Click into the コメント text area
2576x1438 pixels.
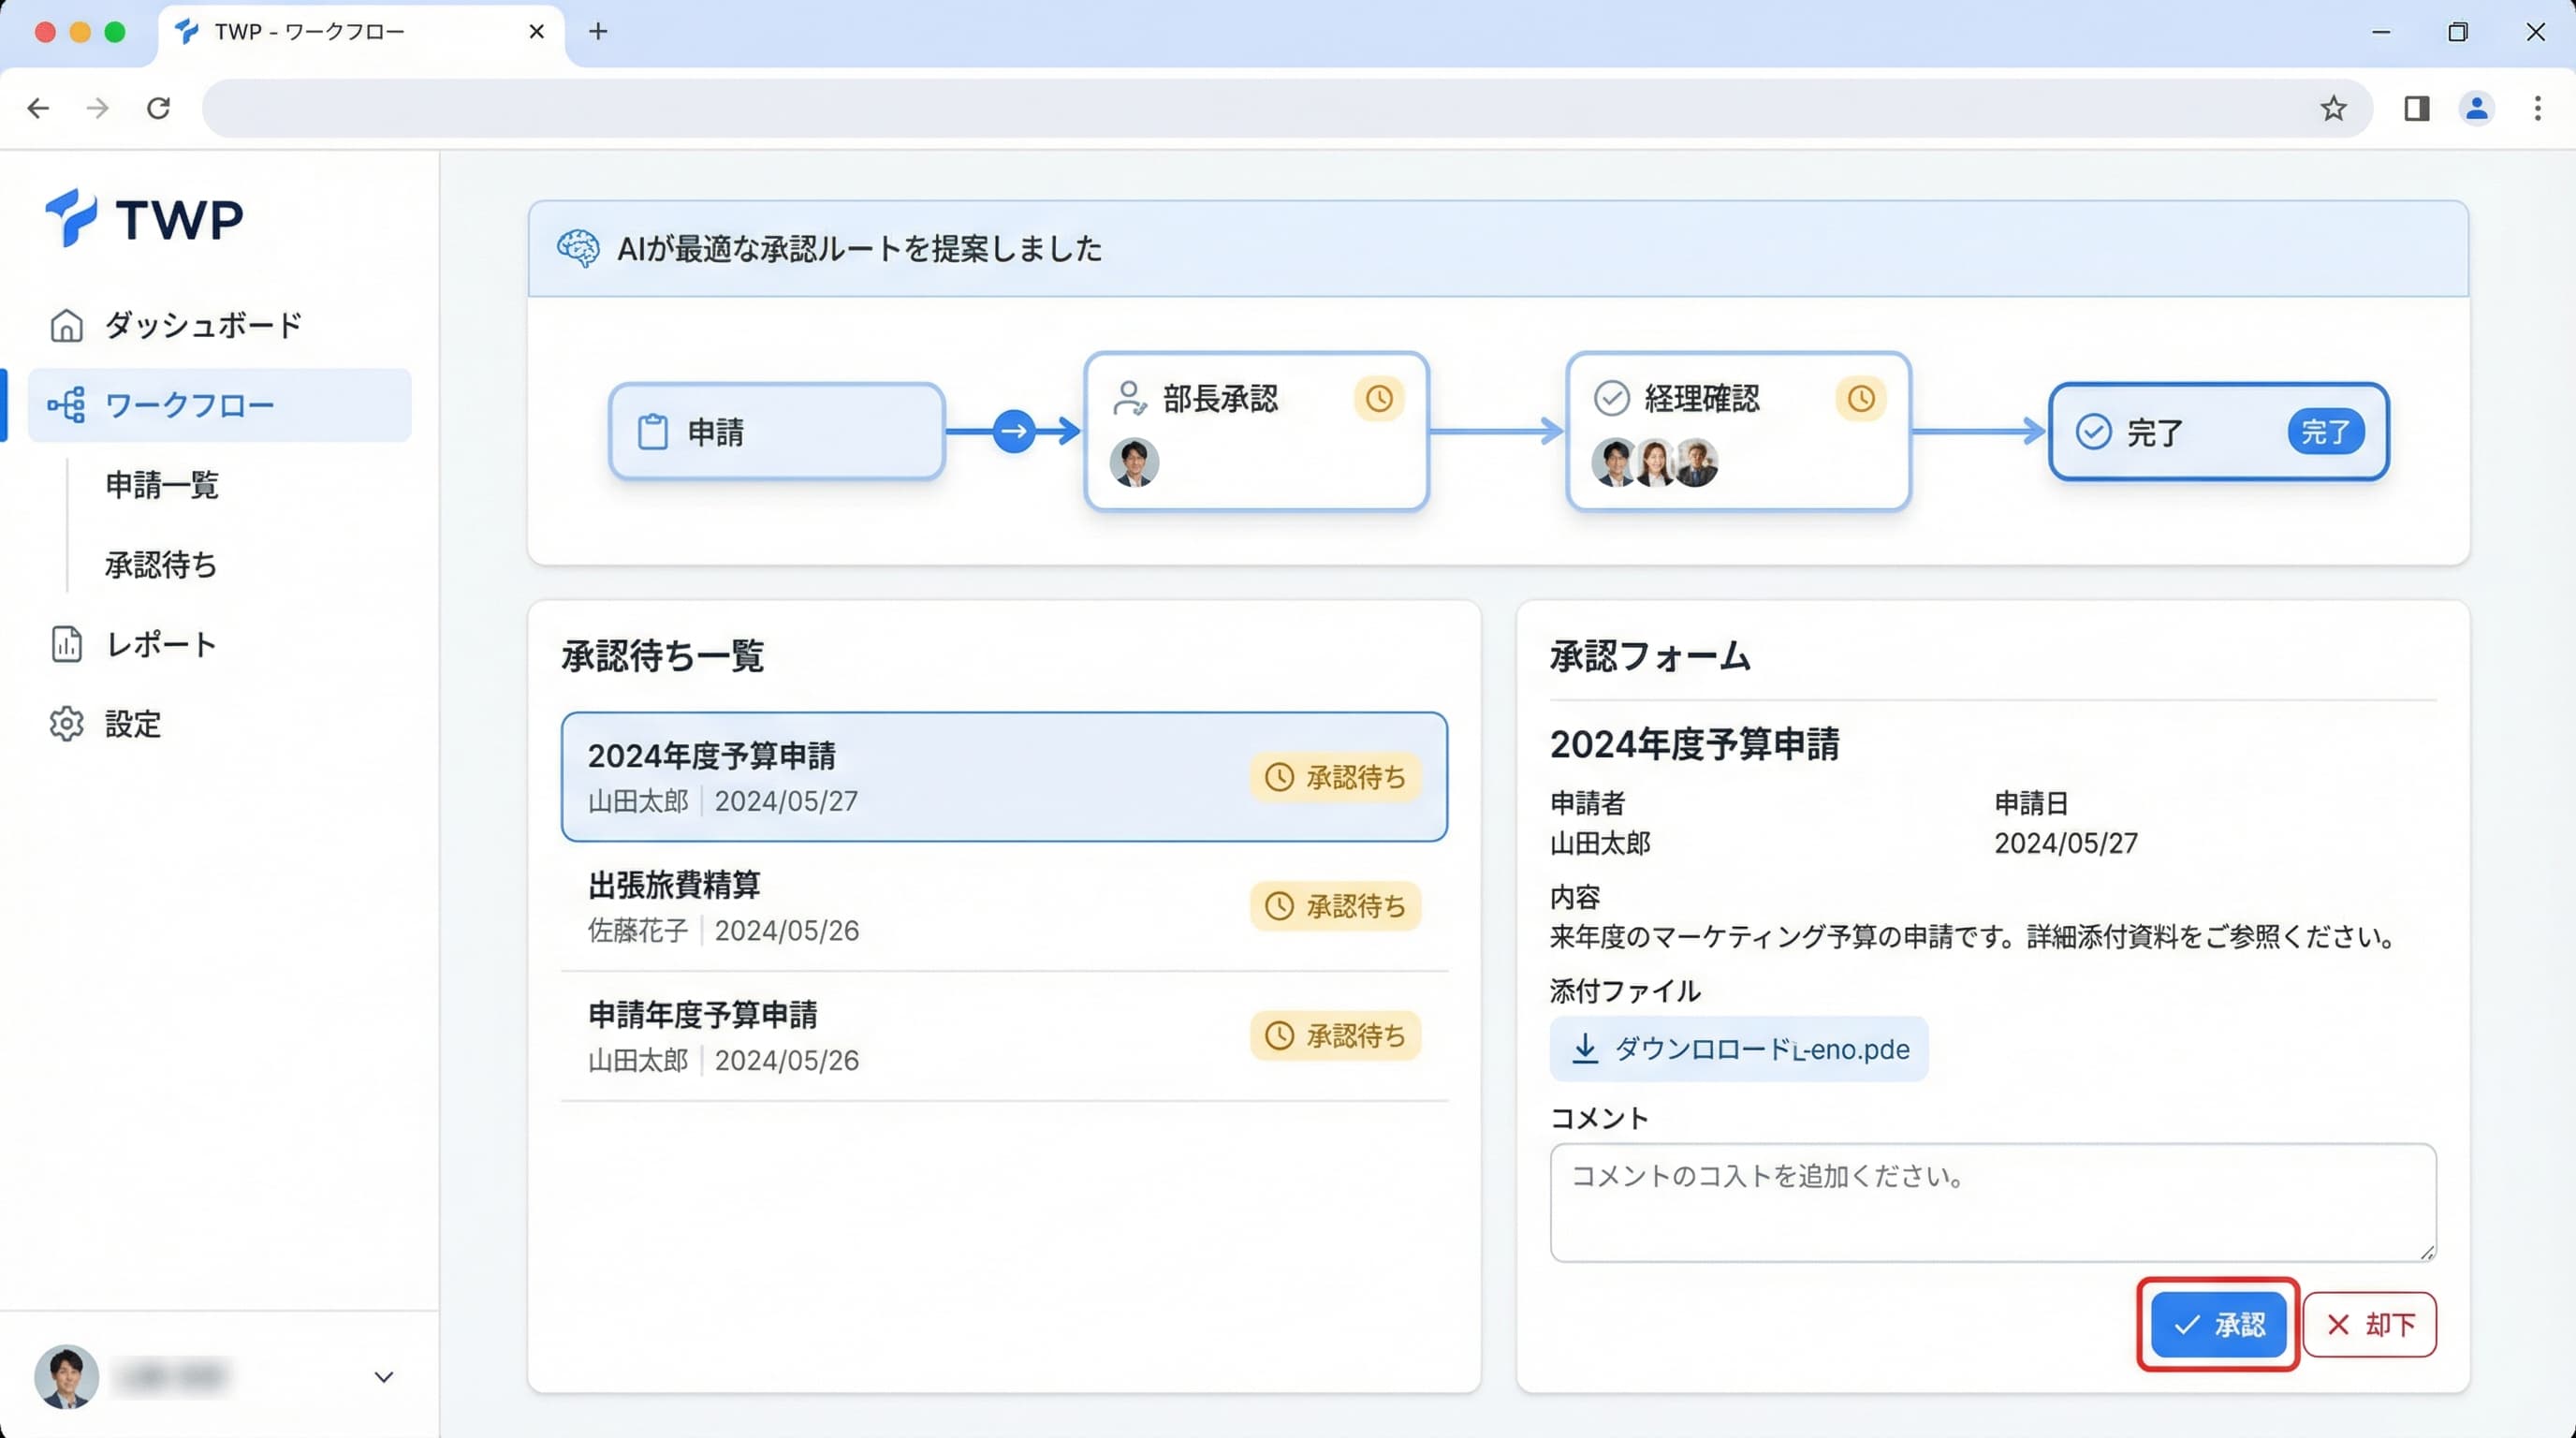point(1992,1202)
